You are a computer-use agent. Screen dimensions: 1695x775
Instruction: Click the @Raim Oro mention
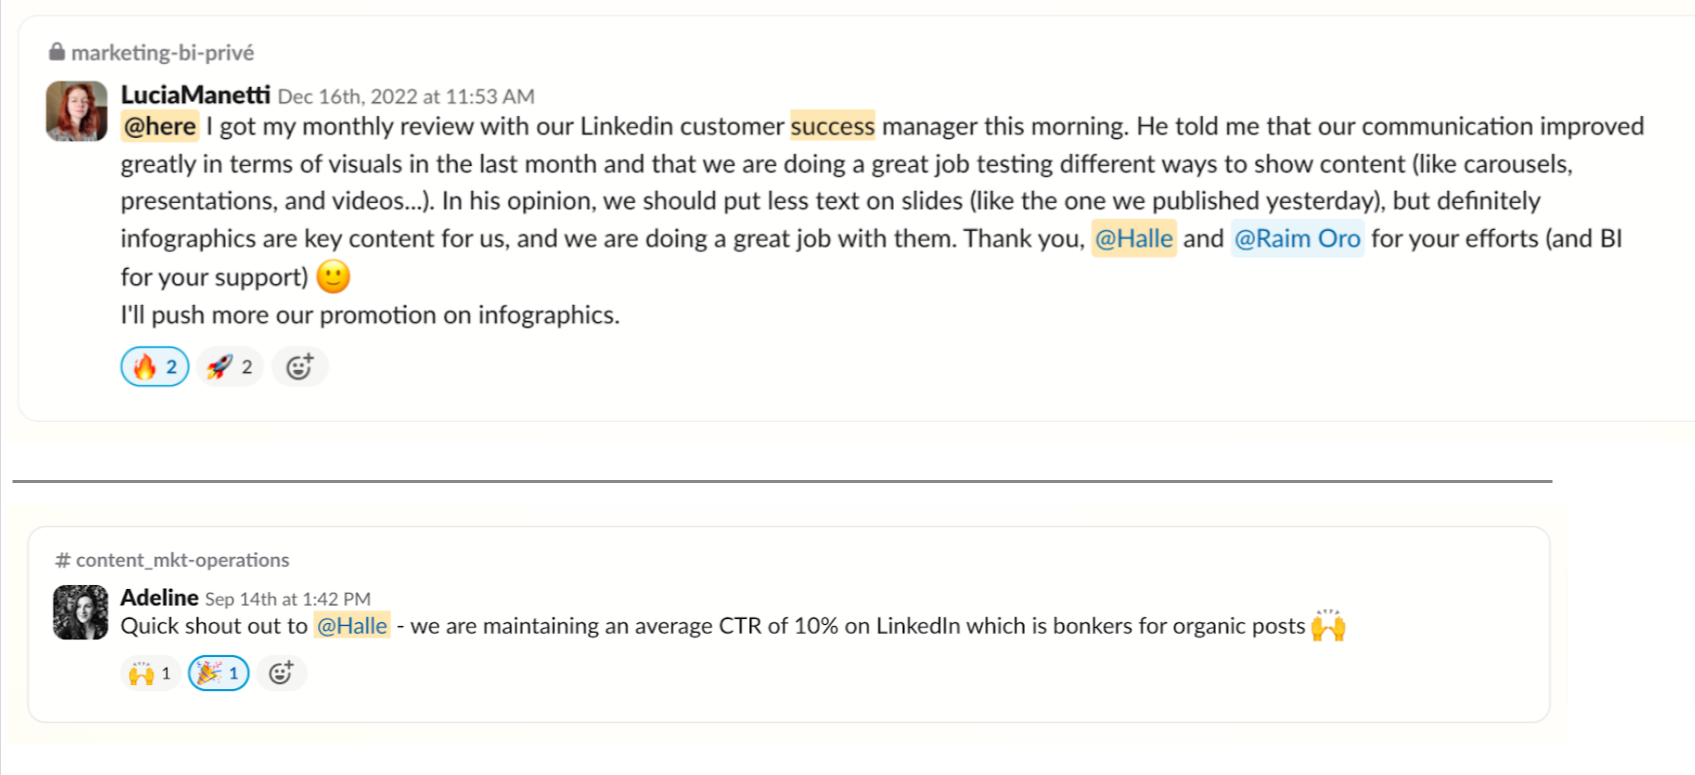click(1297, 239)
